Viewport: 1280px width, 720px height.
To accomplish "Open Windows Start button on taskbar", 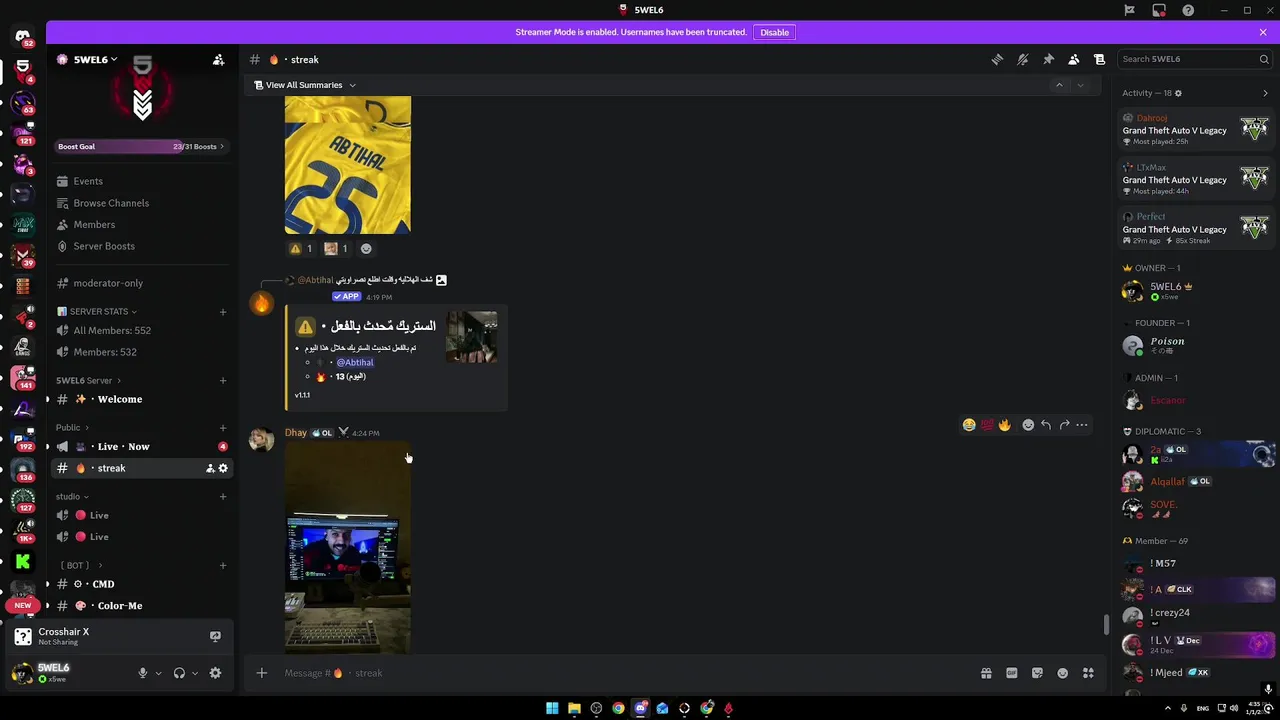I will coord(552,708).
